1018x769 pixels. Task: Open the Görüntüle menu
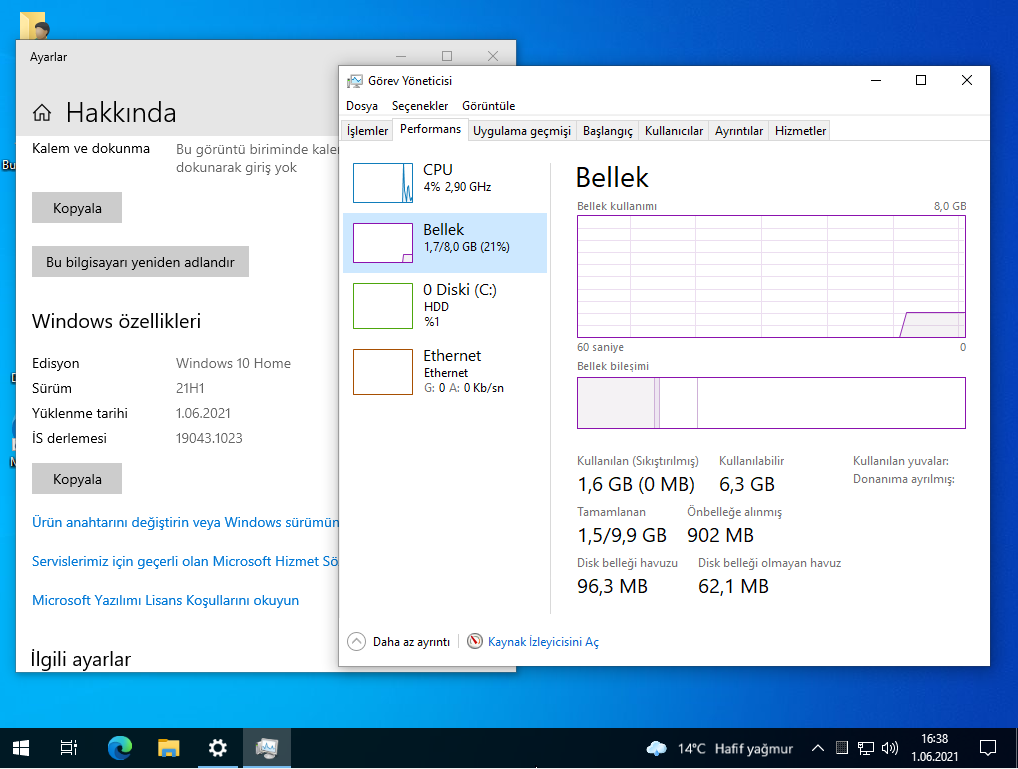[488, 106]
